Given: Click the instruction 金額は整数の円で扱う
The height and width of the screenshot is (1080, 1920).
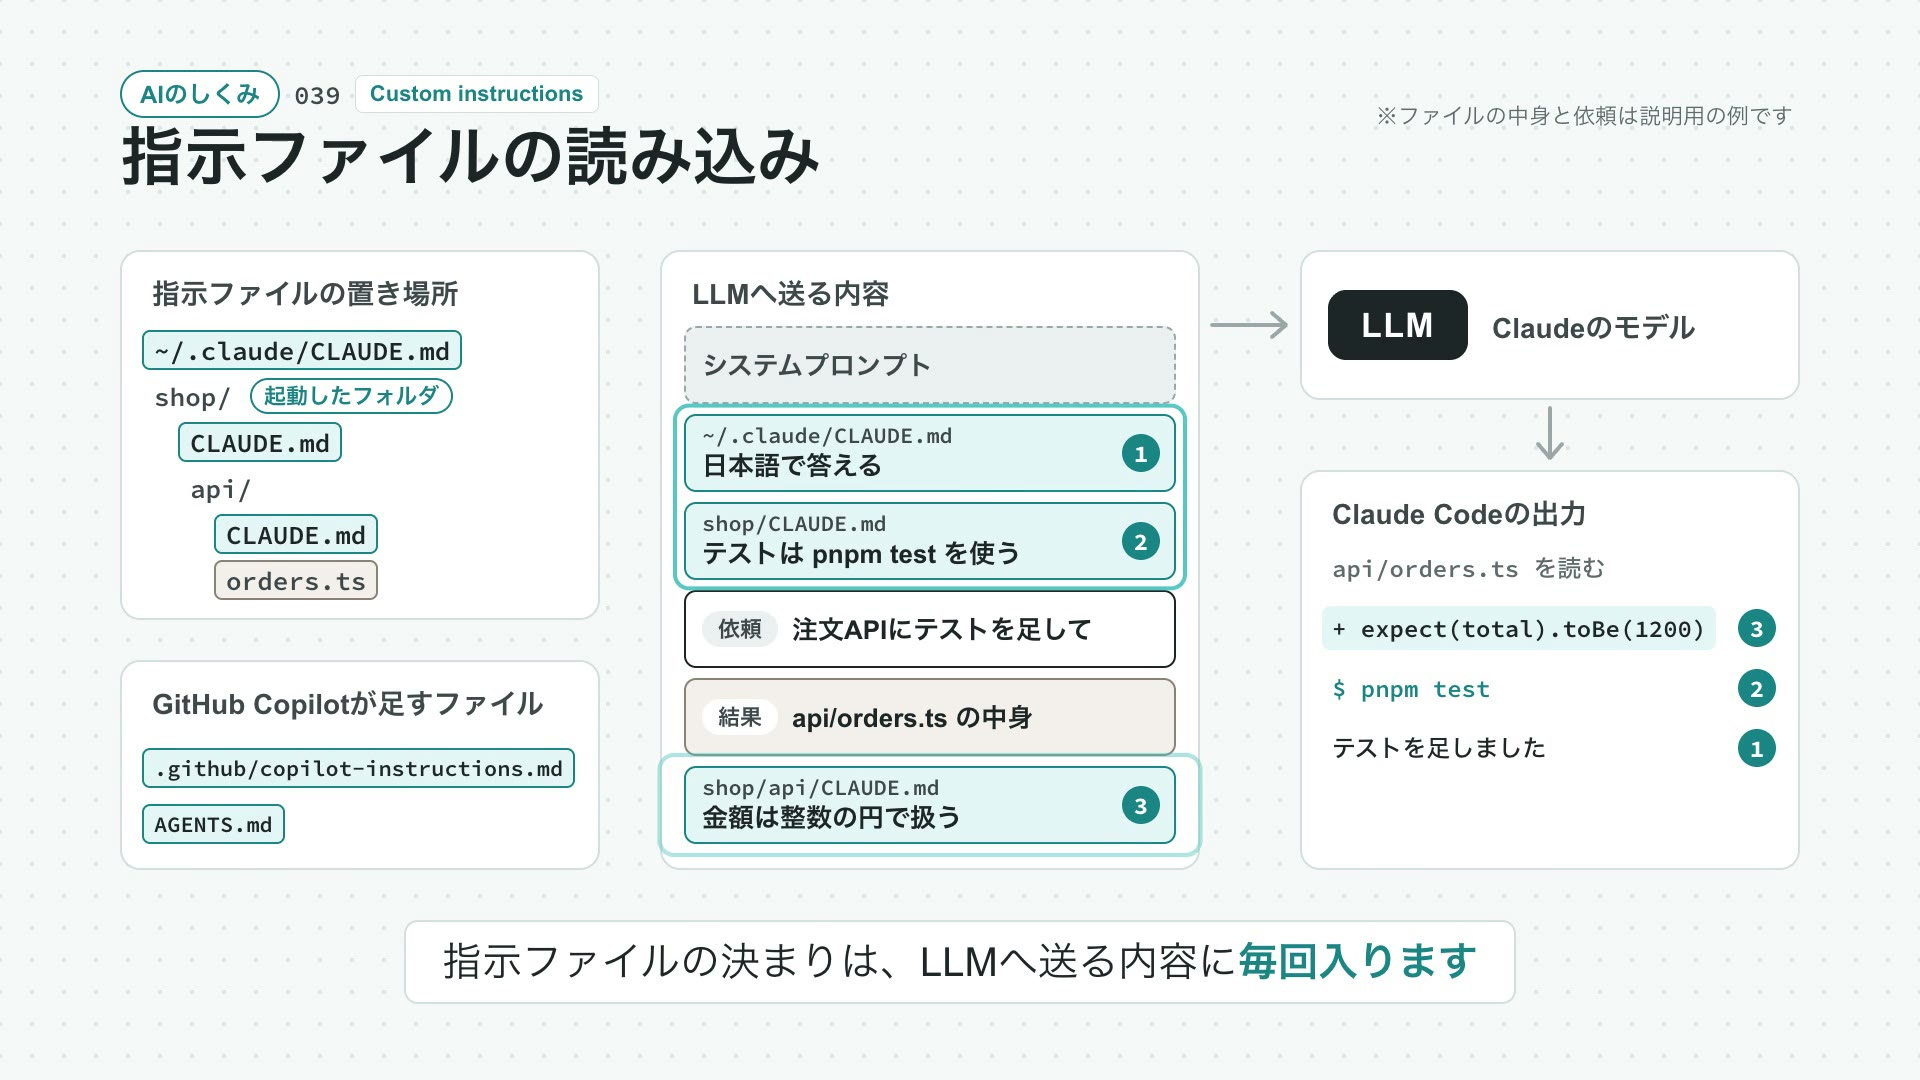Looking at the screenshot, I should [x=831, y=818].
